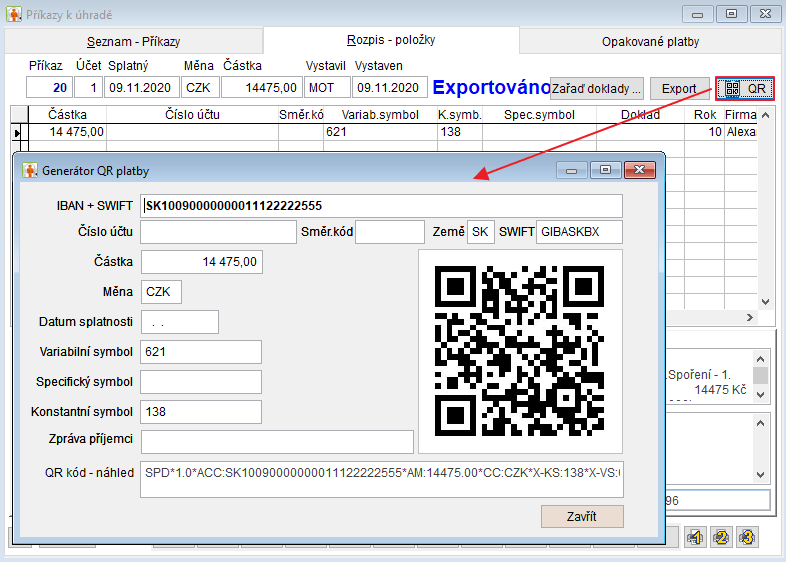Close the QR dialog with Zavřít
Viewport: 786px width, 562px height.
(582, 516)
